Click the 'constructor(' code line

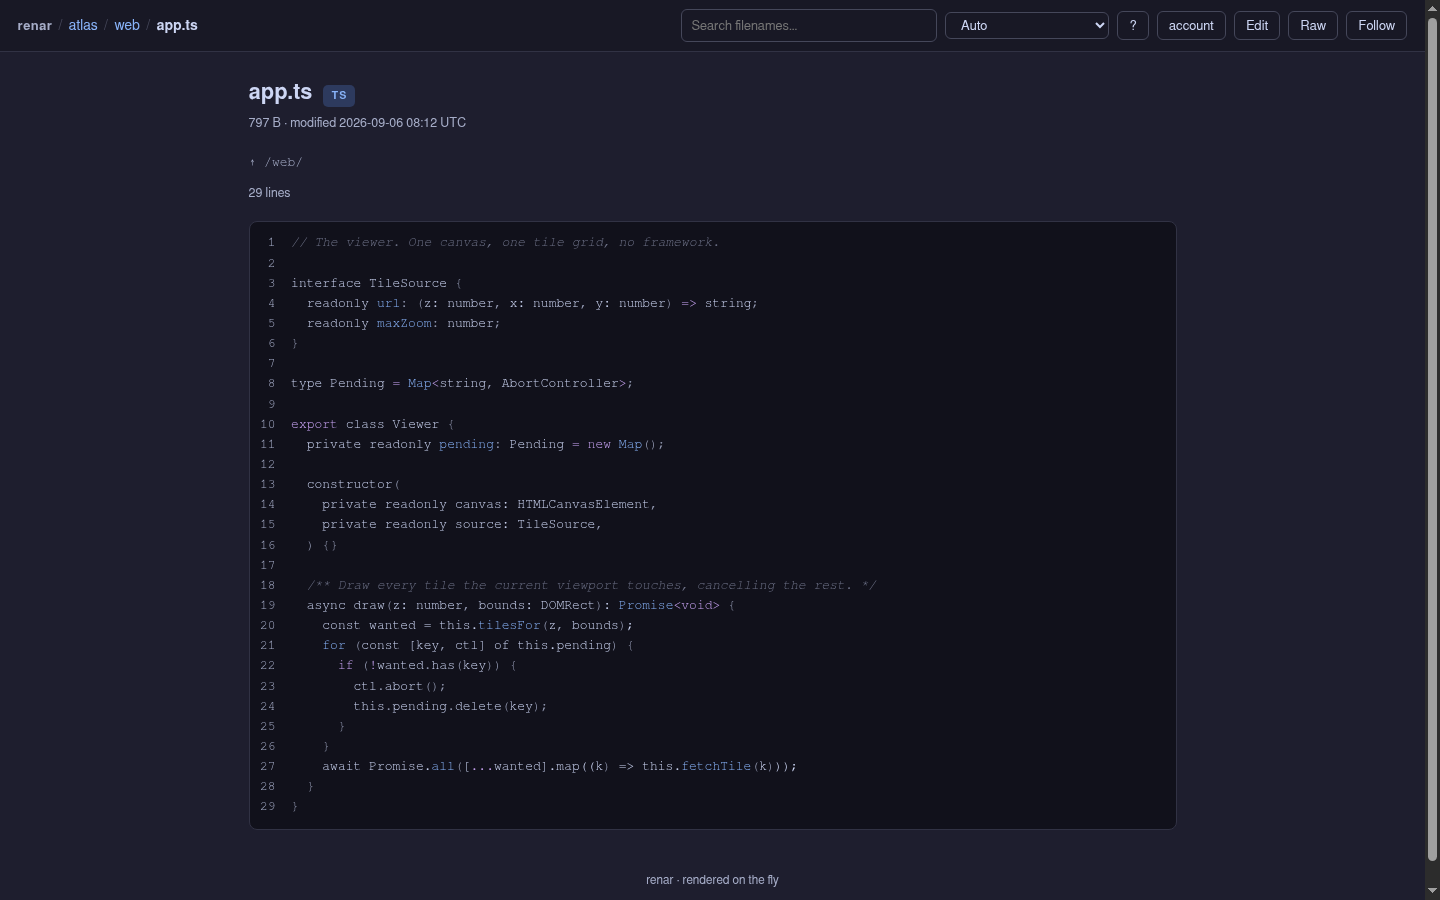click(353, 484)
